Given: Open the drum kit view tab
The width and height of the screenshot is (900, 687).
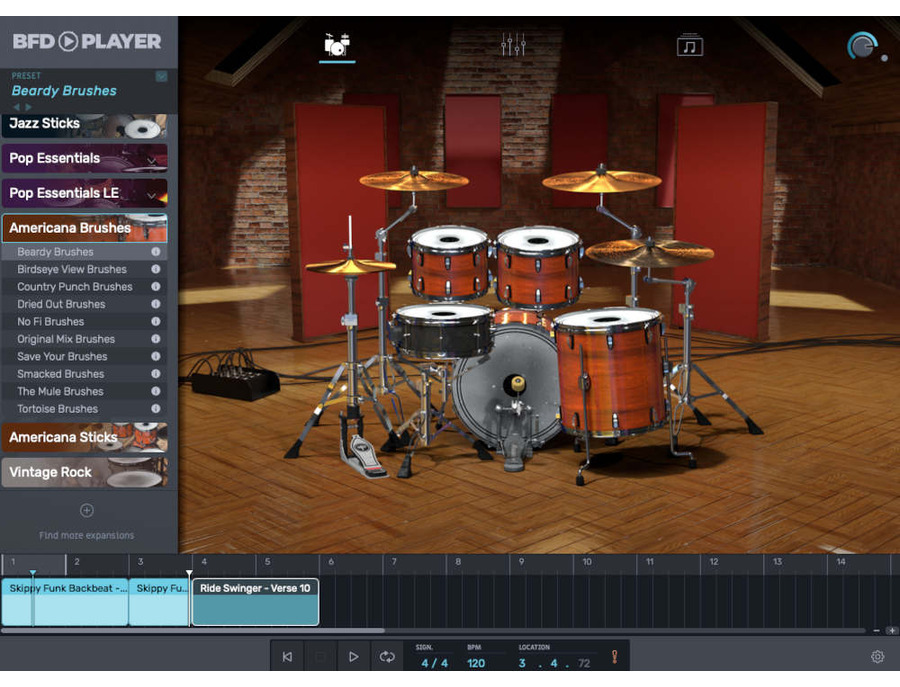Looking at the screenshot, I should (337, 45).
